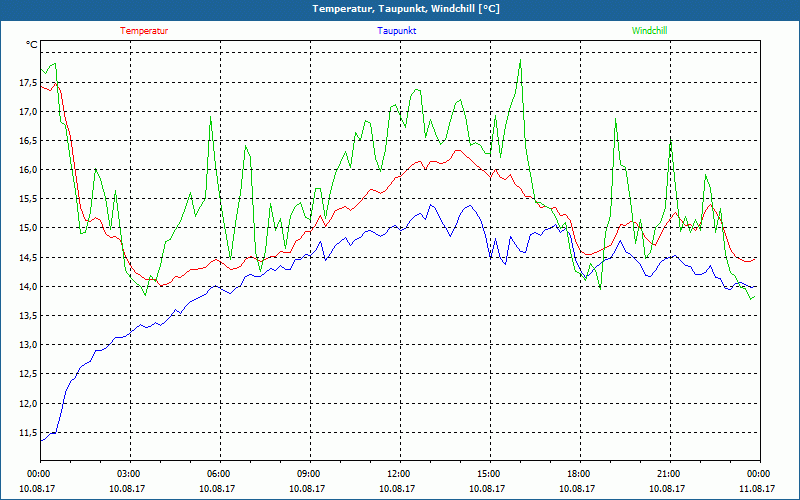Select the green Windchill legend label

650,30
